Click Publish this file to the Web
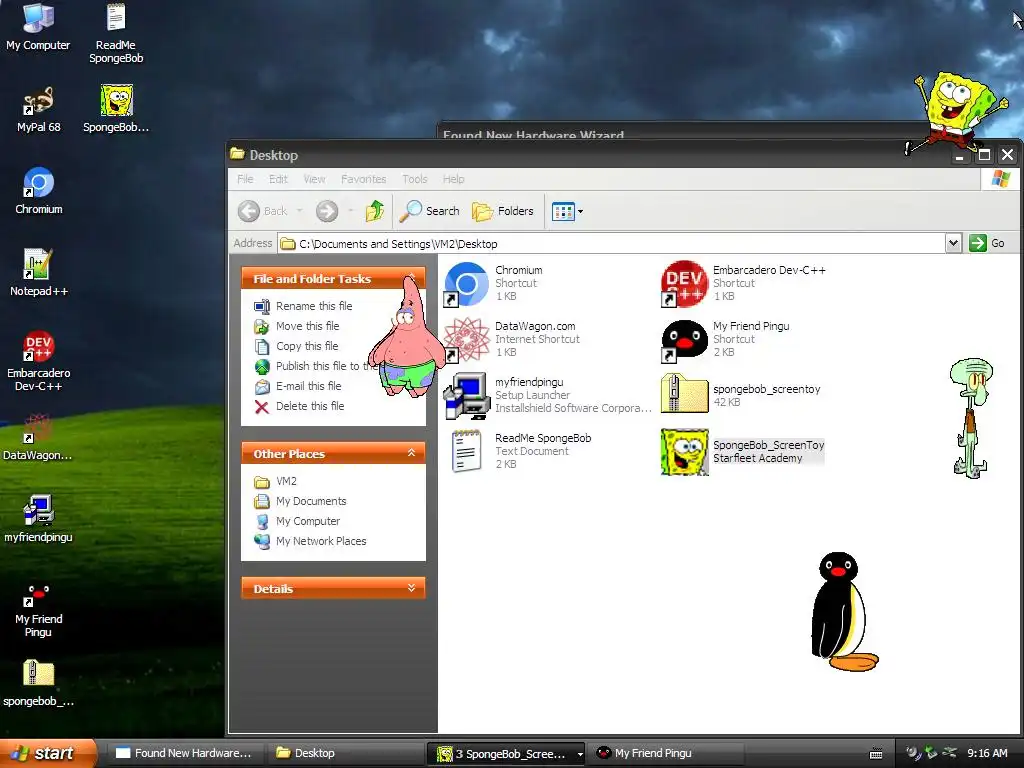Viewport: 1024px width, 768px height. pyautogui.click(x=323, y=366)
